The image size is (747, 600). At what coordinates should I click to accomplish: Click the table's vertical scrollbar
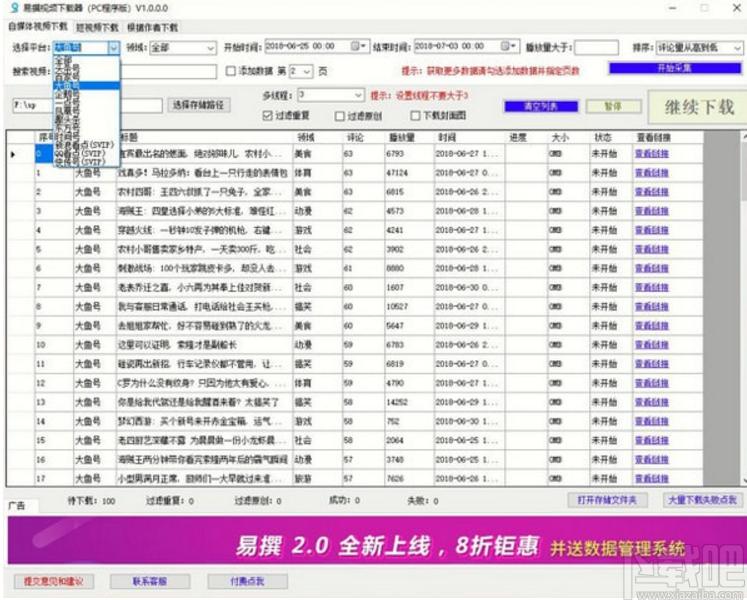coord(744,307)
